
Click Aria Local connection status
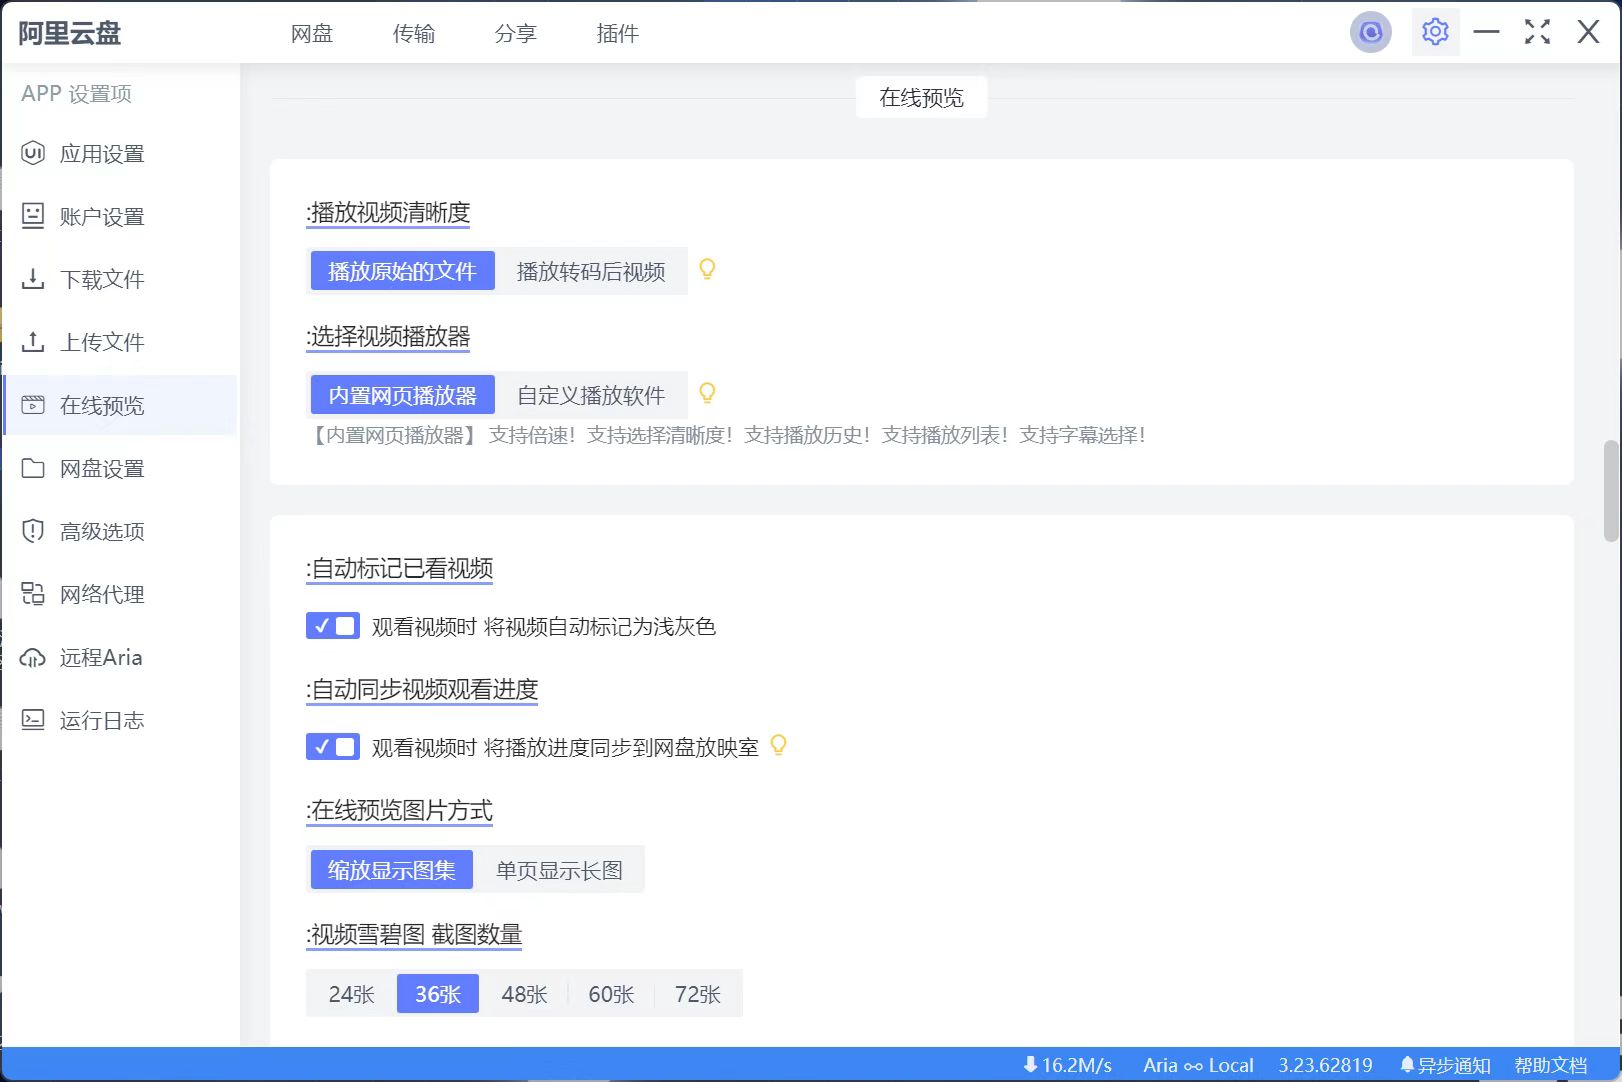pos(1198,1065)
